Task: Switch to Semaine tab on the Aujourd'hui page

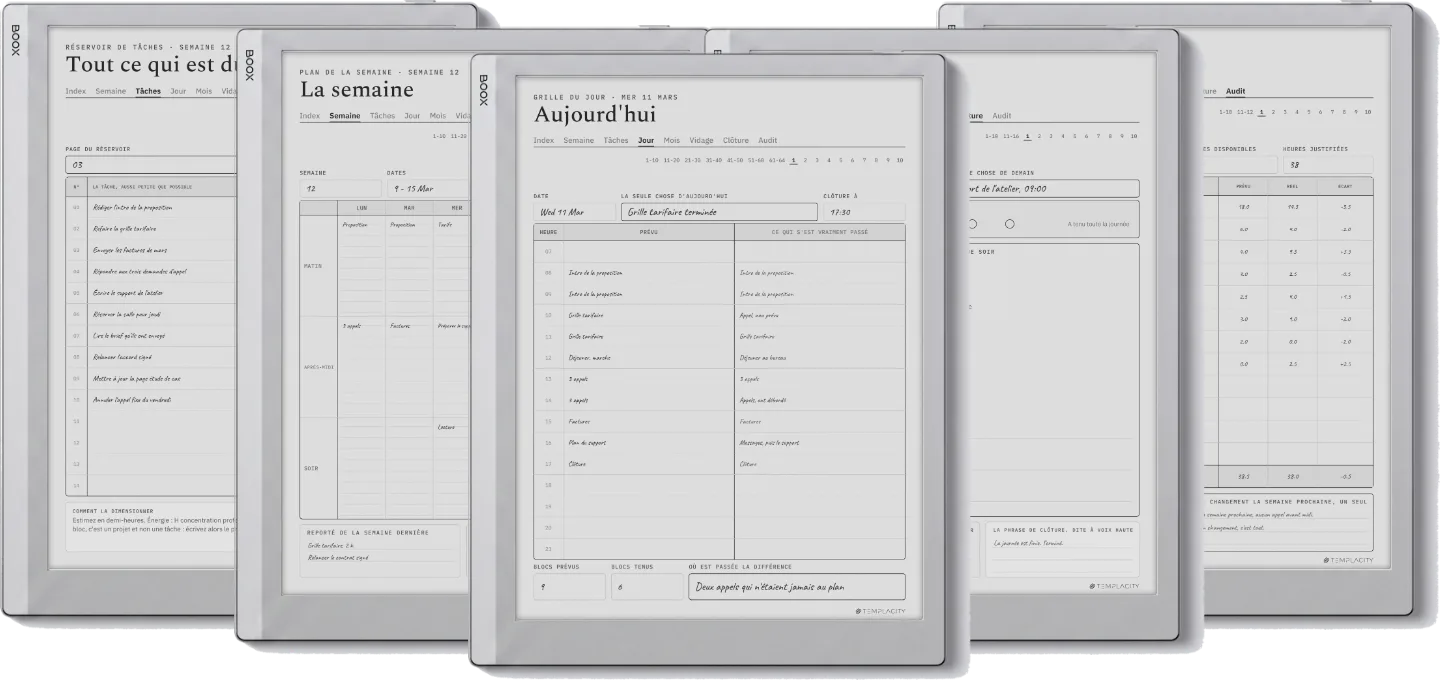Action: click(578, 140)
